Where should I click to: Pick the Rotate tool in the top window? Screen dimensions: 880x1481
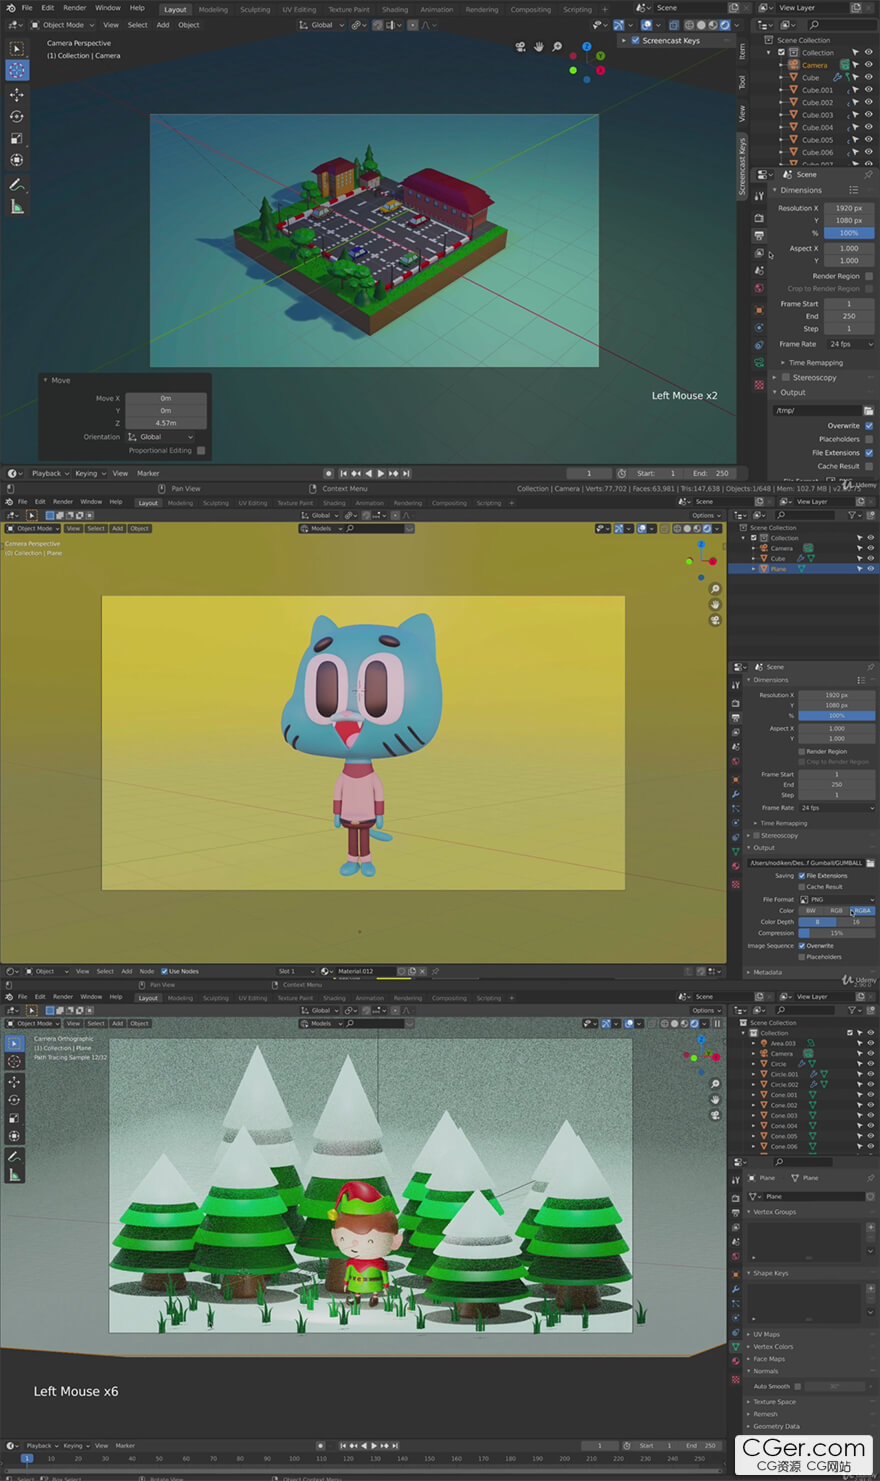[x=16, y=116]
